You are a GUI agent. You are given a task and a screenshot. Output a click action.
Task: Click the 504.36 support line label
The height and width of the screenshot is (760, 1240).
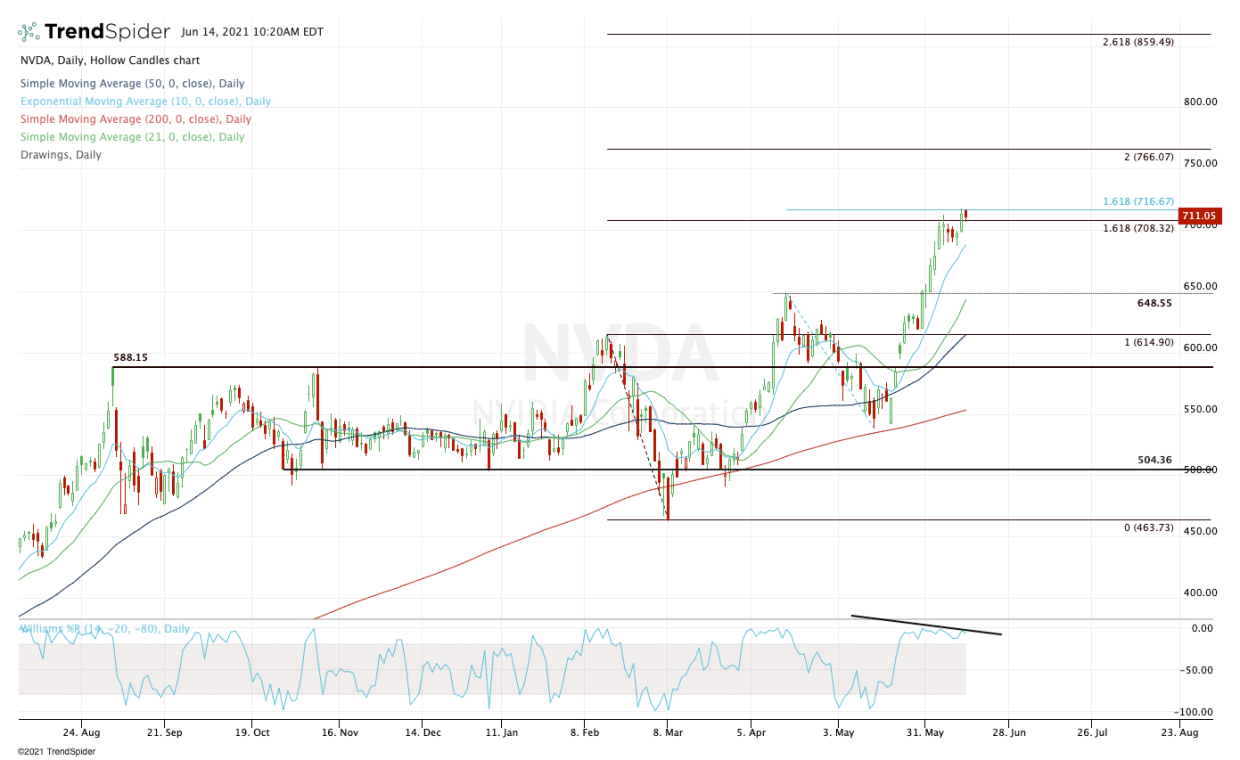click(1154, 460)
